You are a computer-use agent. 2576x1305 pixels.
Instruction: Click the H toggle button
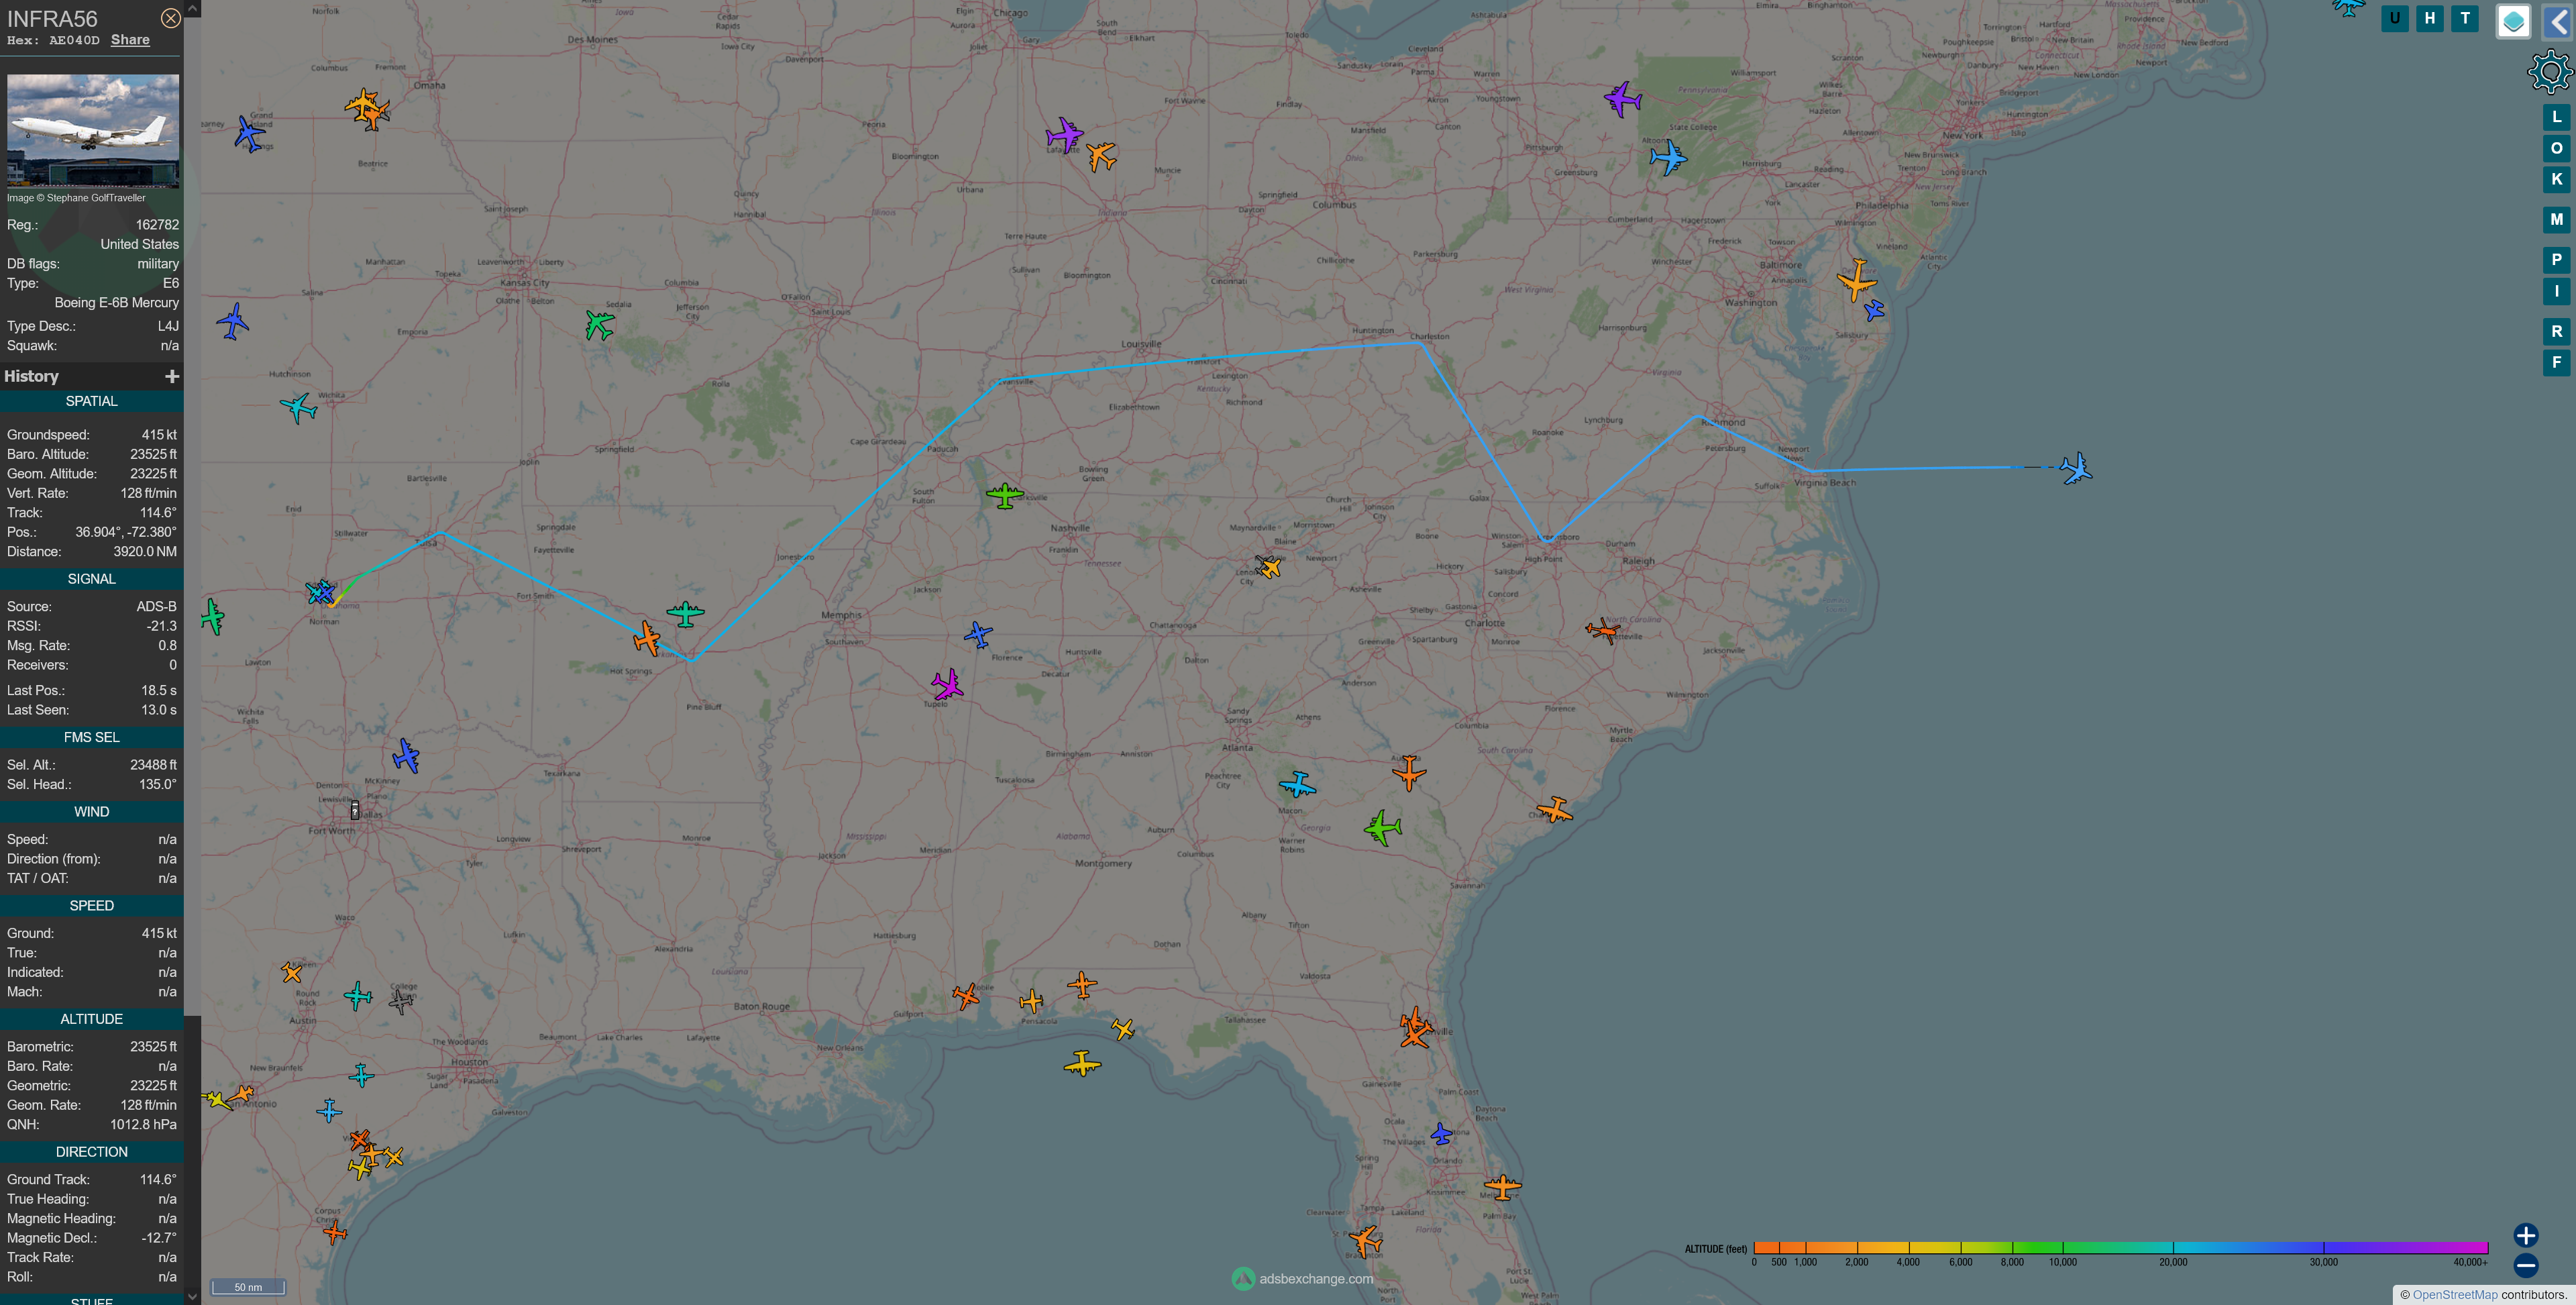point(2429,18)
